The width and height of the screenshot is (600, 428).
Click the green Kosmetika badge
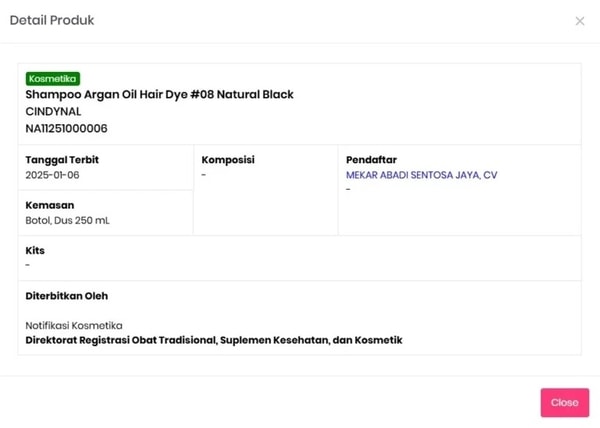pos(53,78)
